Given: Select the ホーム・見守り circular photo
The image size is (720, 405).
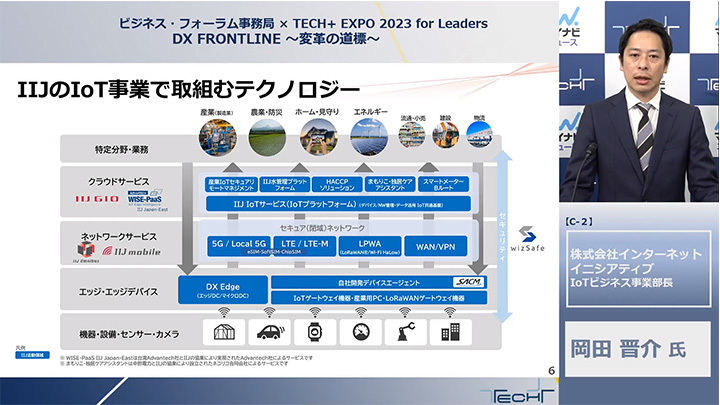Looking at the screenshot, I should [318, 138].
